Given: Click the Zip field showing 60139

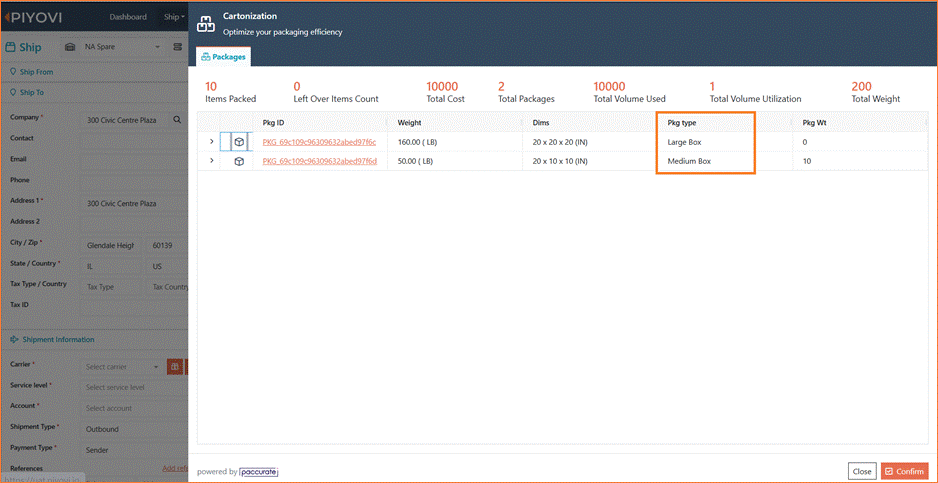Looking at the screenshot, I should tap(168, 245).
